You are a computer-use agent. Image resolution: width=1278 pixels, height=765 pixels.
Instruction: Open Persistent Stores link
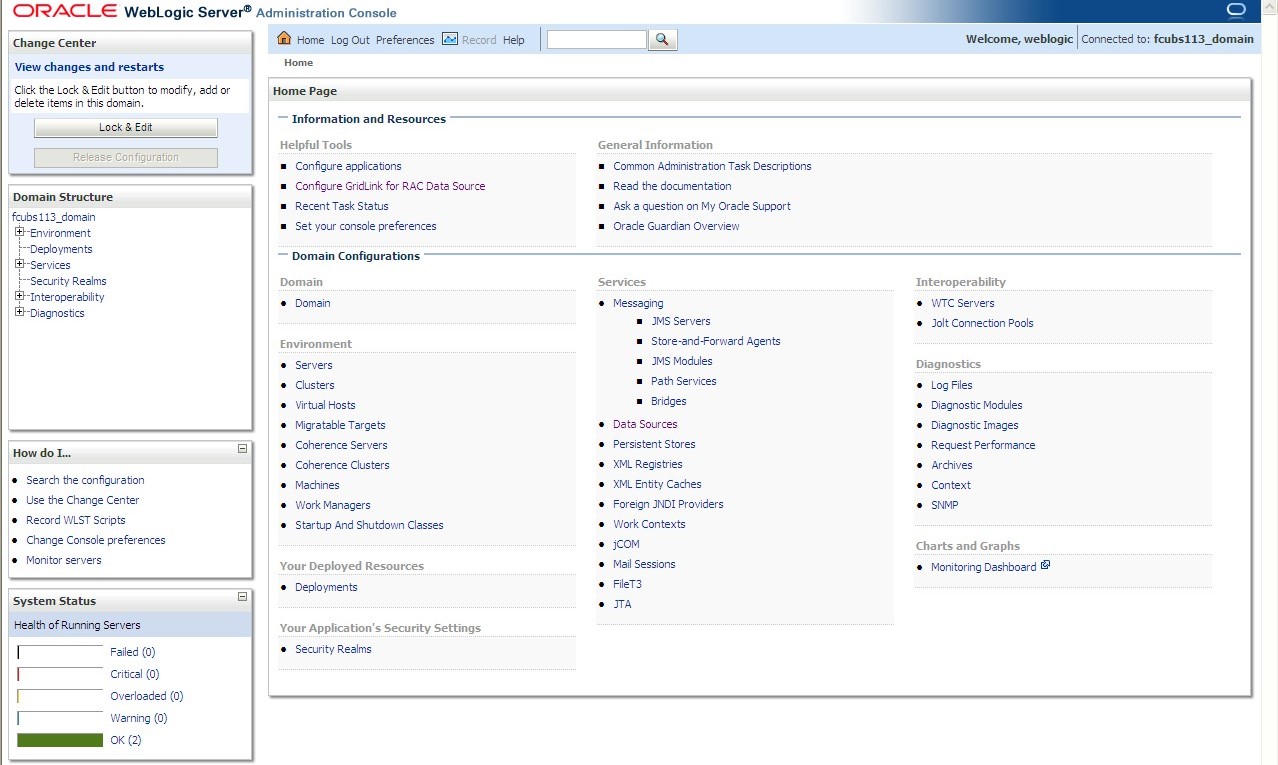point(654,444)
